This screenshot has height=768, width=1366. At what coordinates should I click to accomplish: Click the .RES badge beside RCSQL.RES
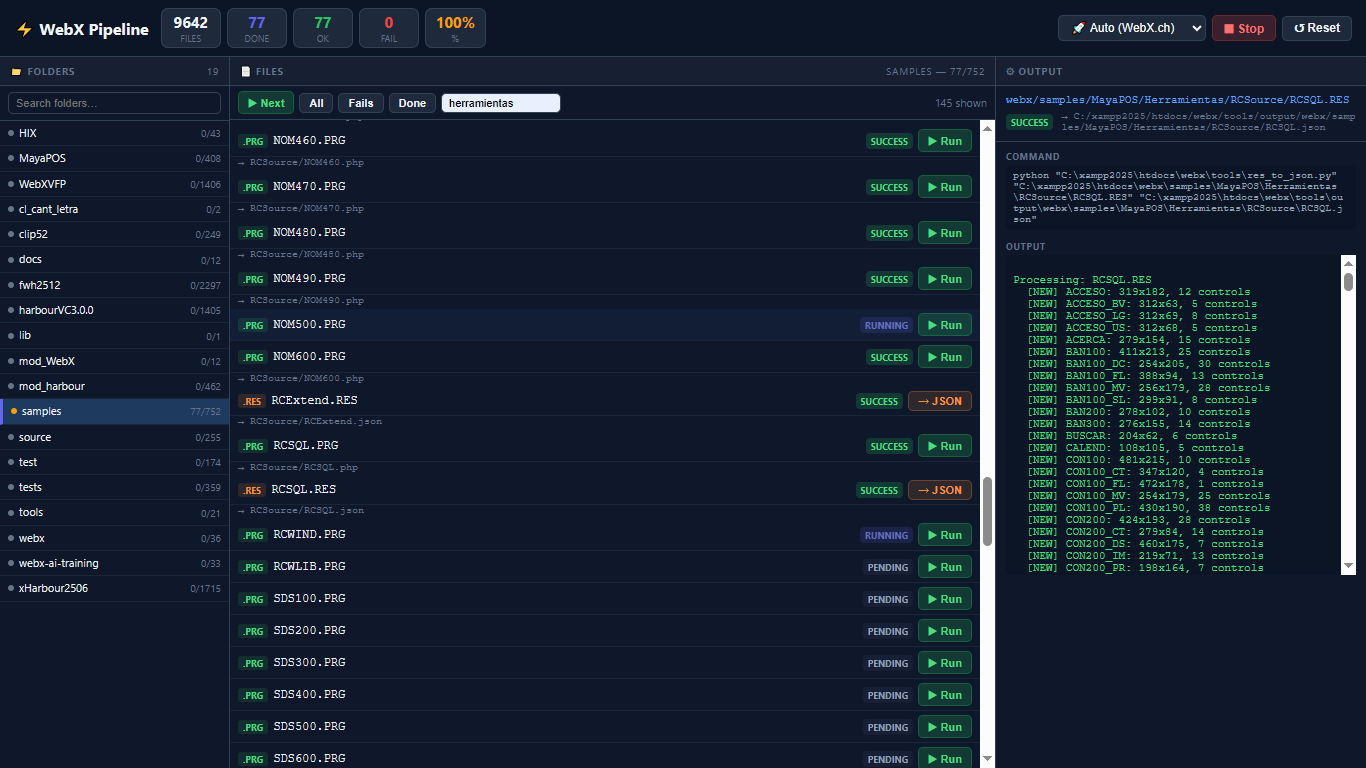coord(252,490)
